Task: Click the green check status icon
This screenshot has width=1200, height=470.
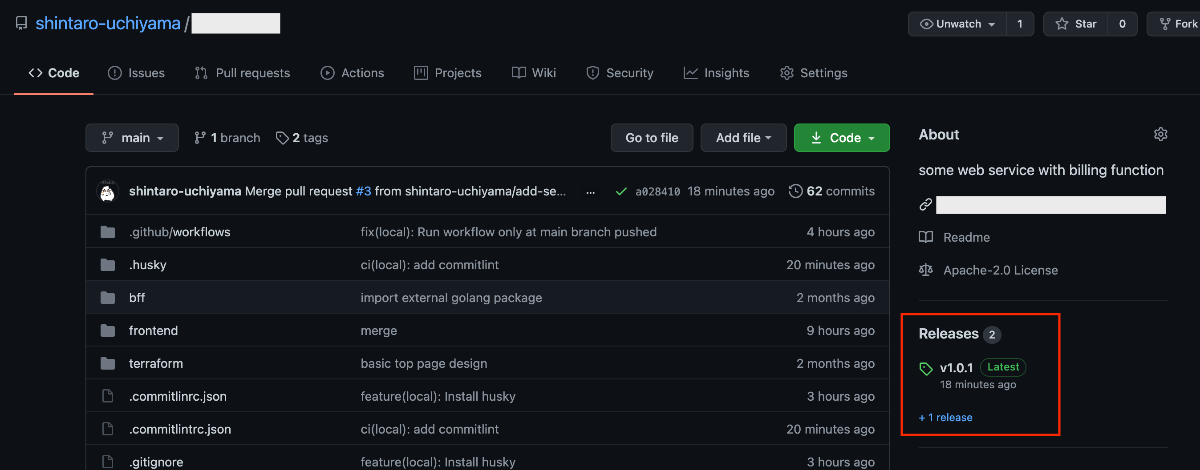Action: (x=621, y=191)
